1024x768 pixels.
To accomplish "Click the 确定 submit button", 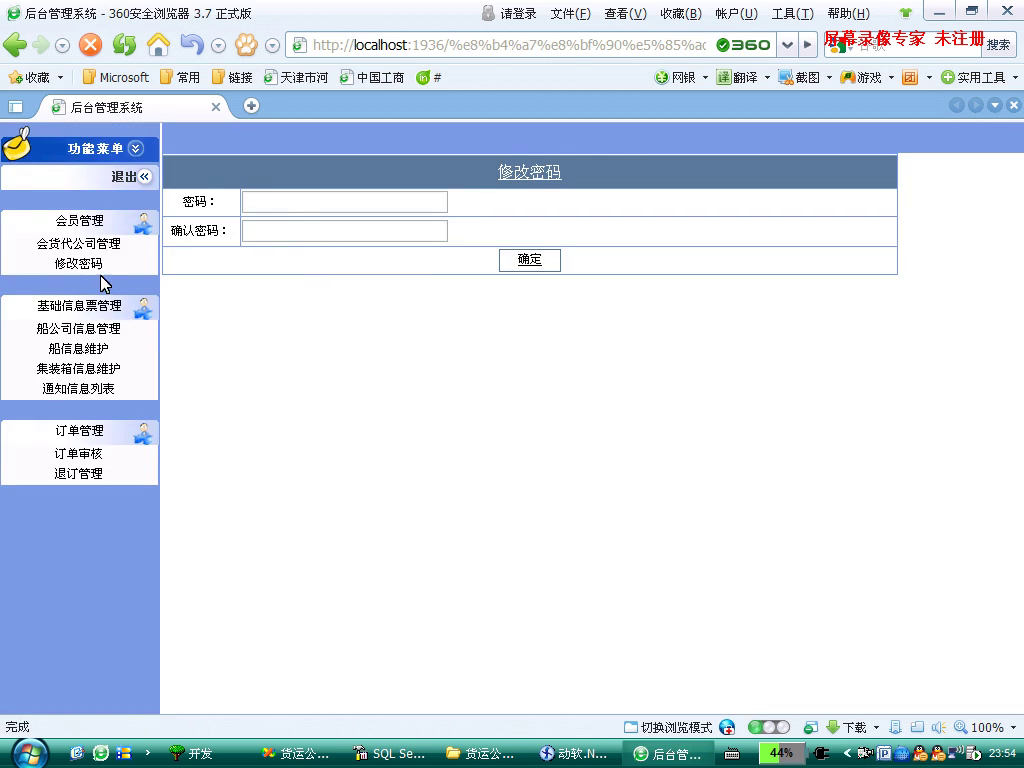I will (530, 260).
